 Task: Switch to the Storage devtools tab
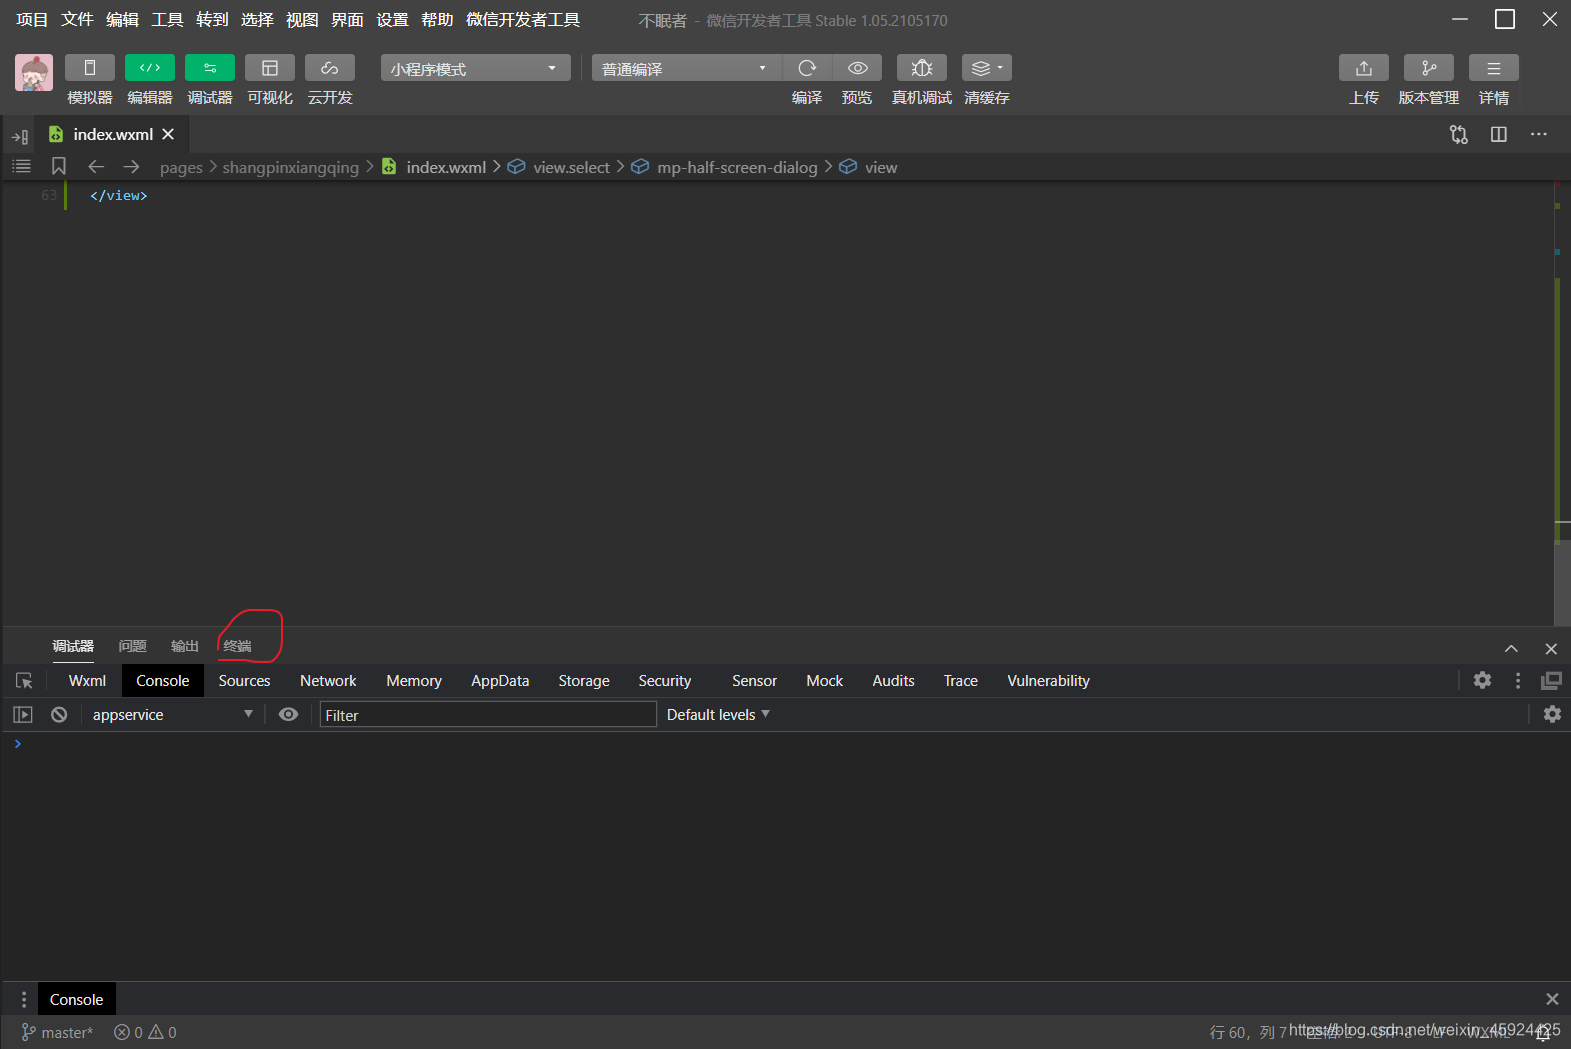pyautogui.click(x=584, y=681)
